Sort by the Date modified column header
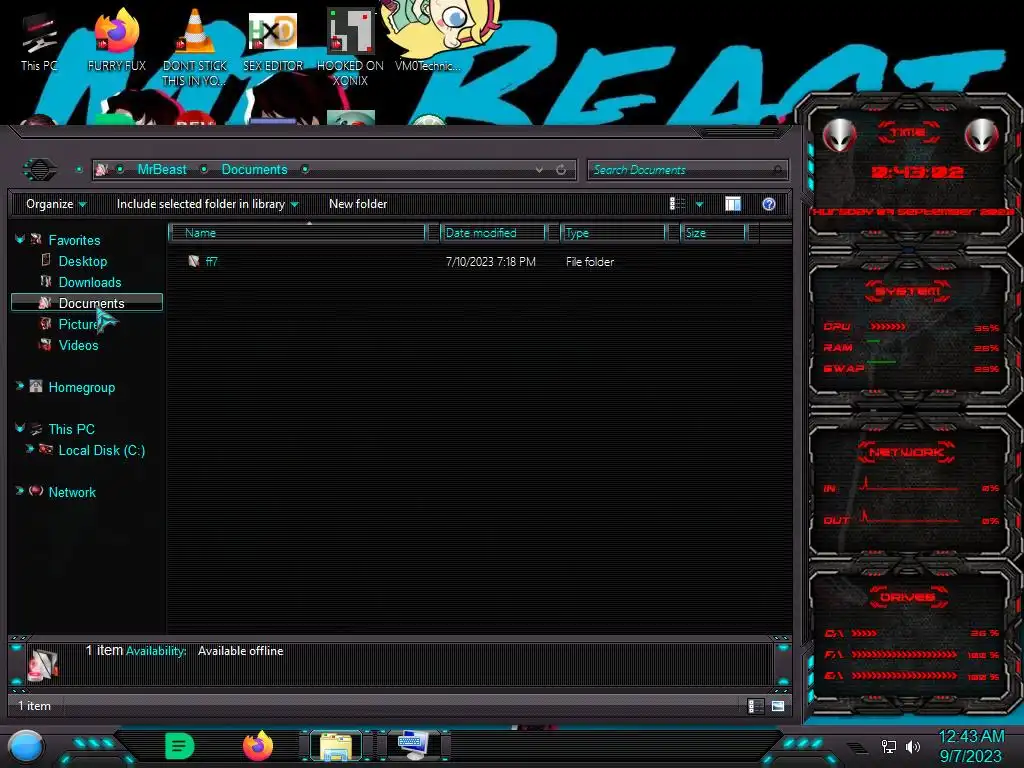 [493, 233]
